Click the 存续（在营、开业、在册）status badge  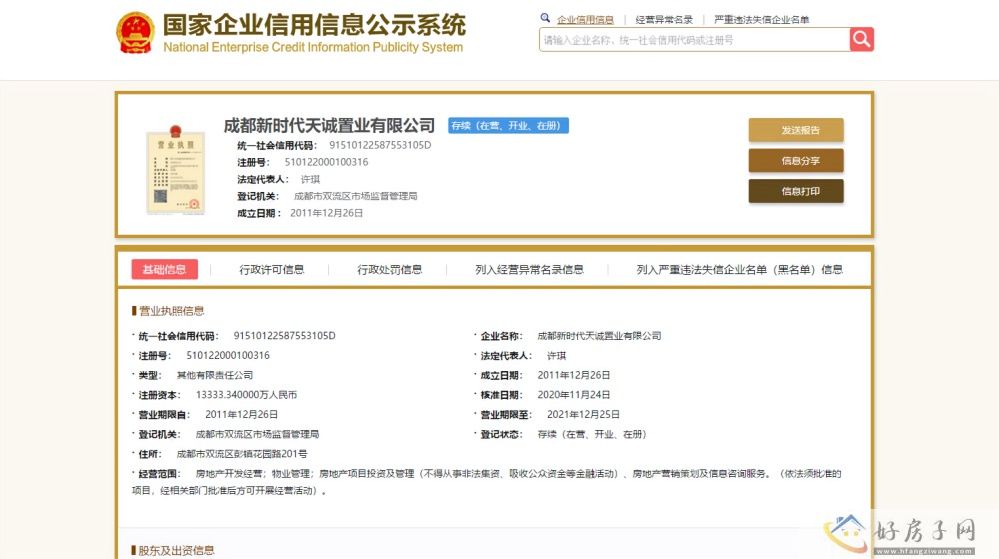point(508,126)
